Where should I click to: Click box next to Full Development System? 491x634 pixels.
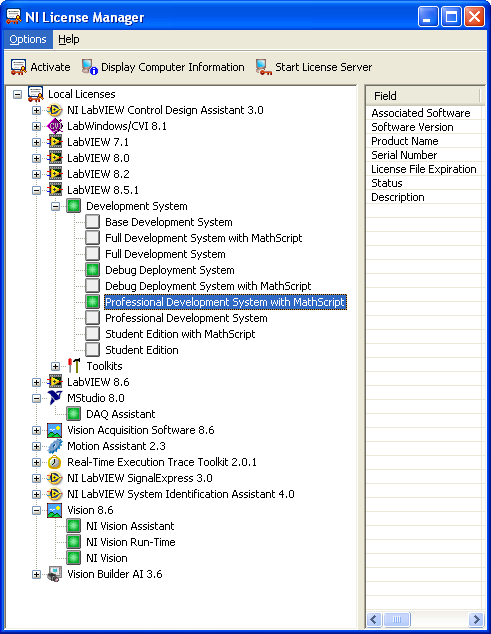point(93,254)
